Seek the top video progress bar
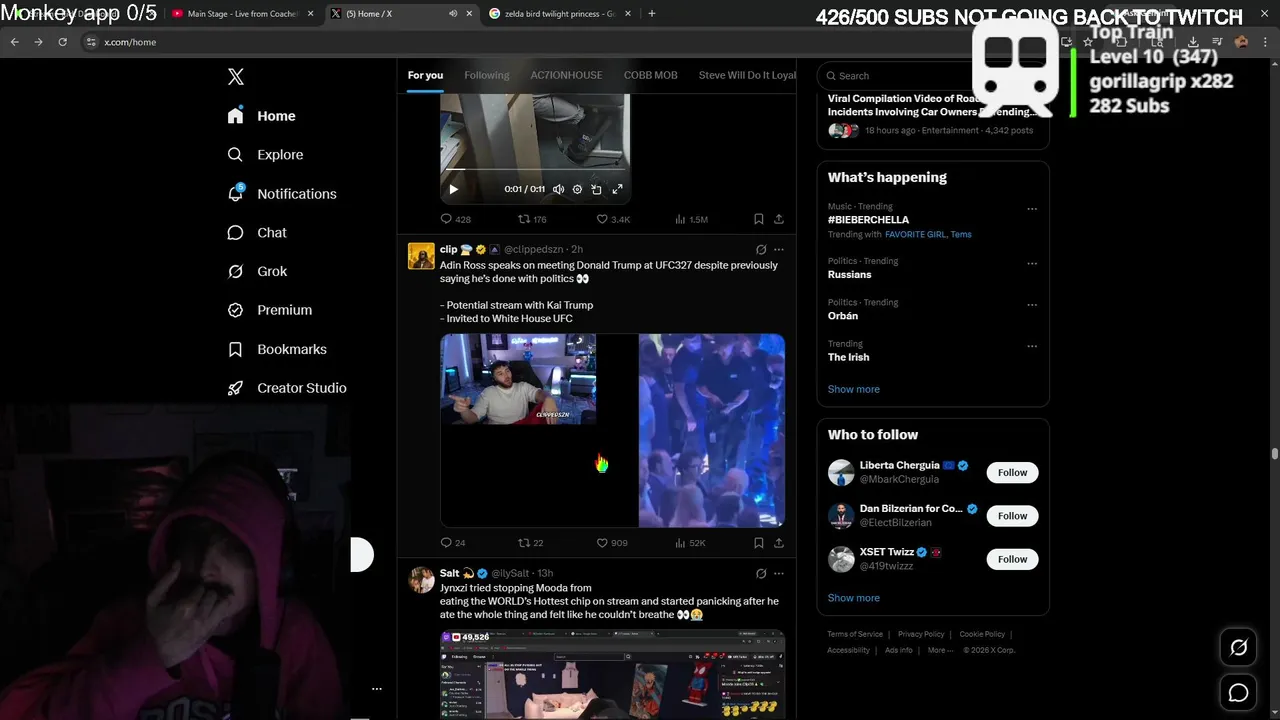The width and height of the screenshot is (1280, 720). 536,171
